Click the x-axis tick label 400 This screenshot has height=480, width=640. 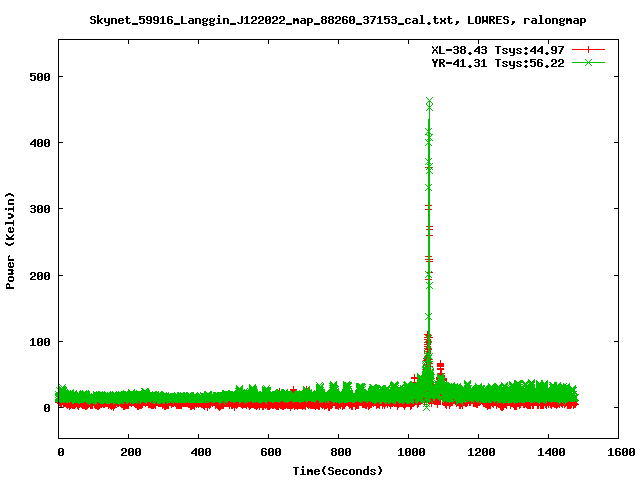(x=201, y=452)
